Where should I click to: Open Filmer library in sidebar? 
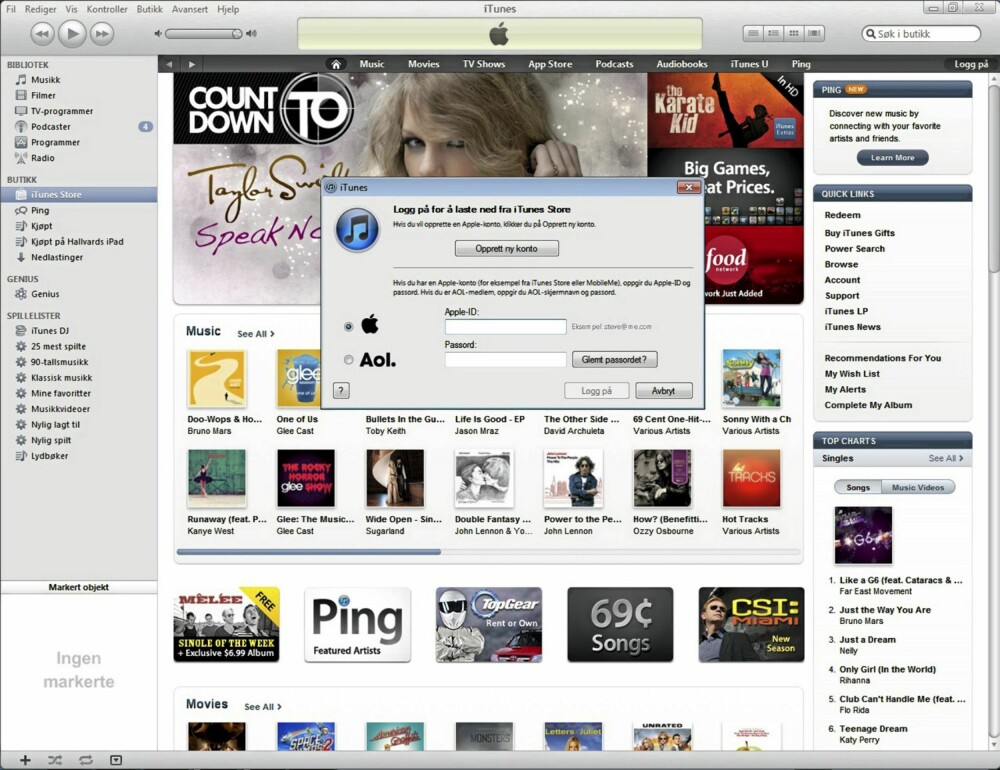point(43,95)
